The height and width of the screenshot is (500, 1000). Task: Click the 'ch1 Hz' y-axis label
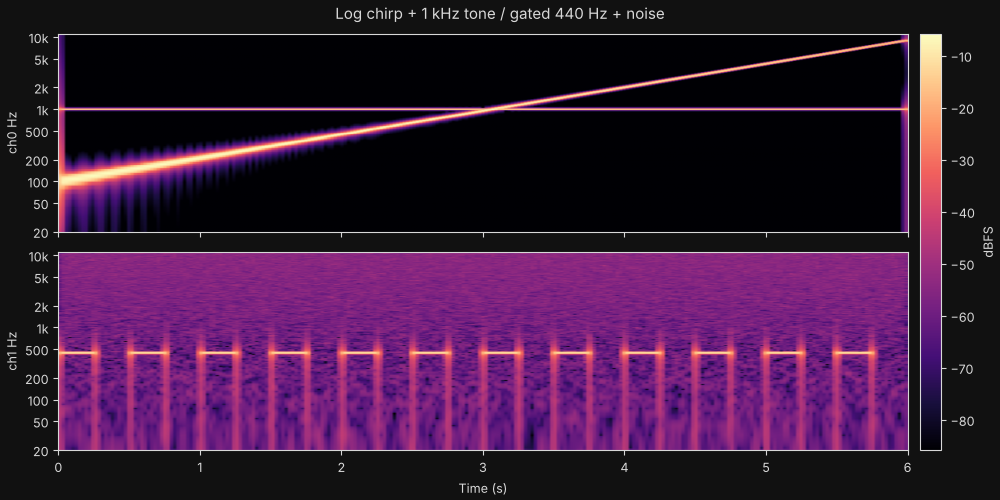(x=11, y=351)
